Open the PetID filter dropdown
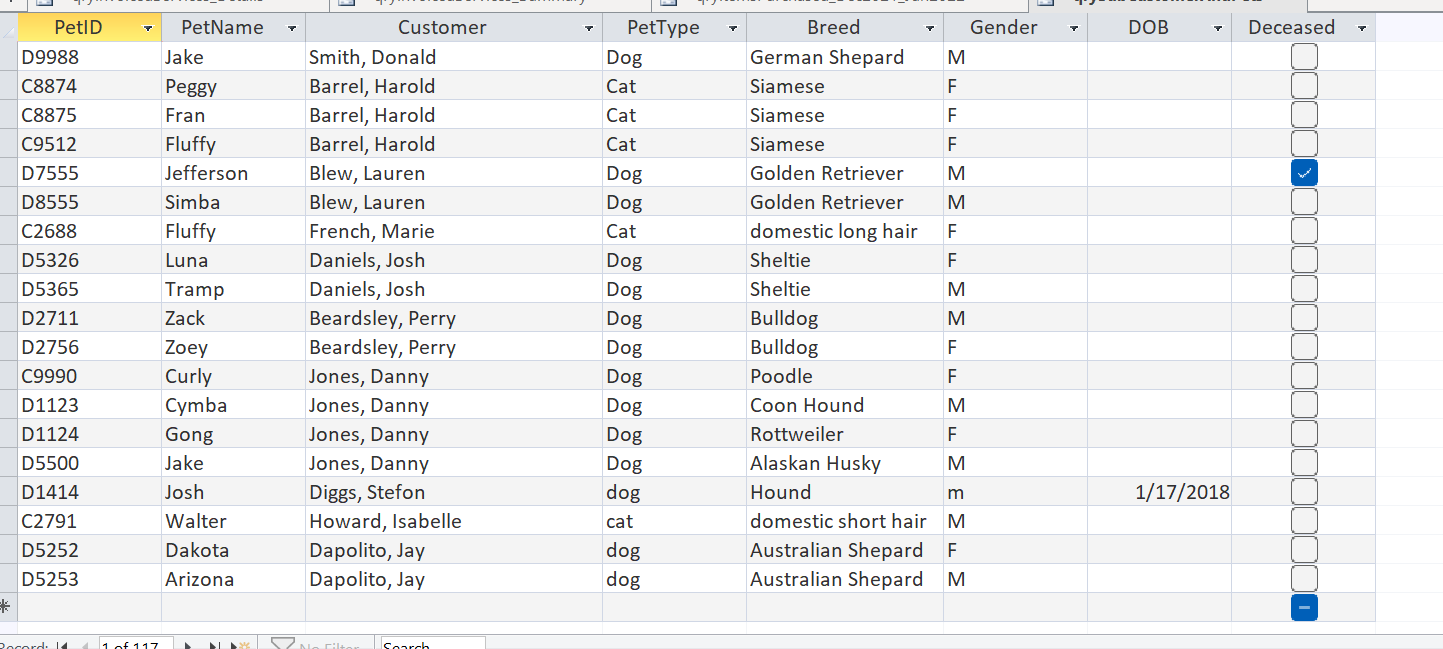The height and width of the screenshot is (649, 1443). [147, 27]
